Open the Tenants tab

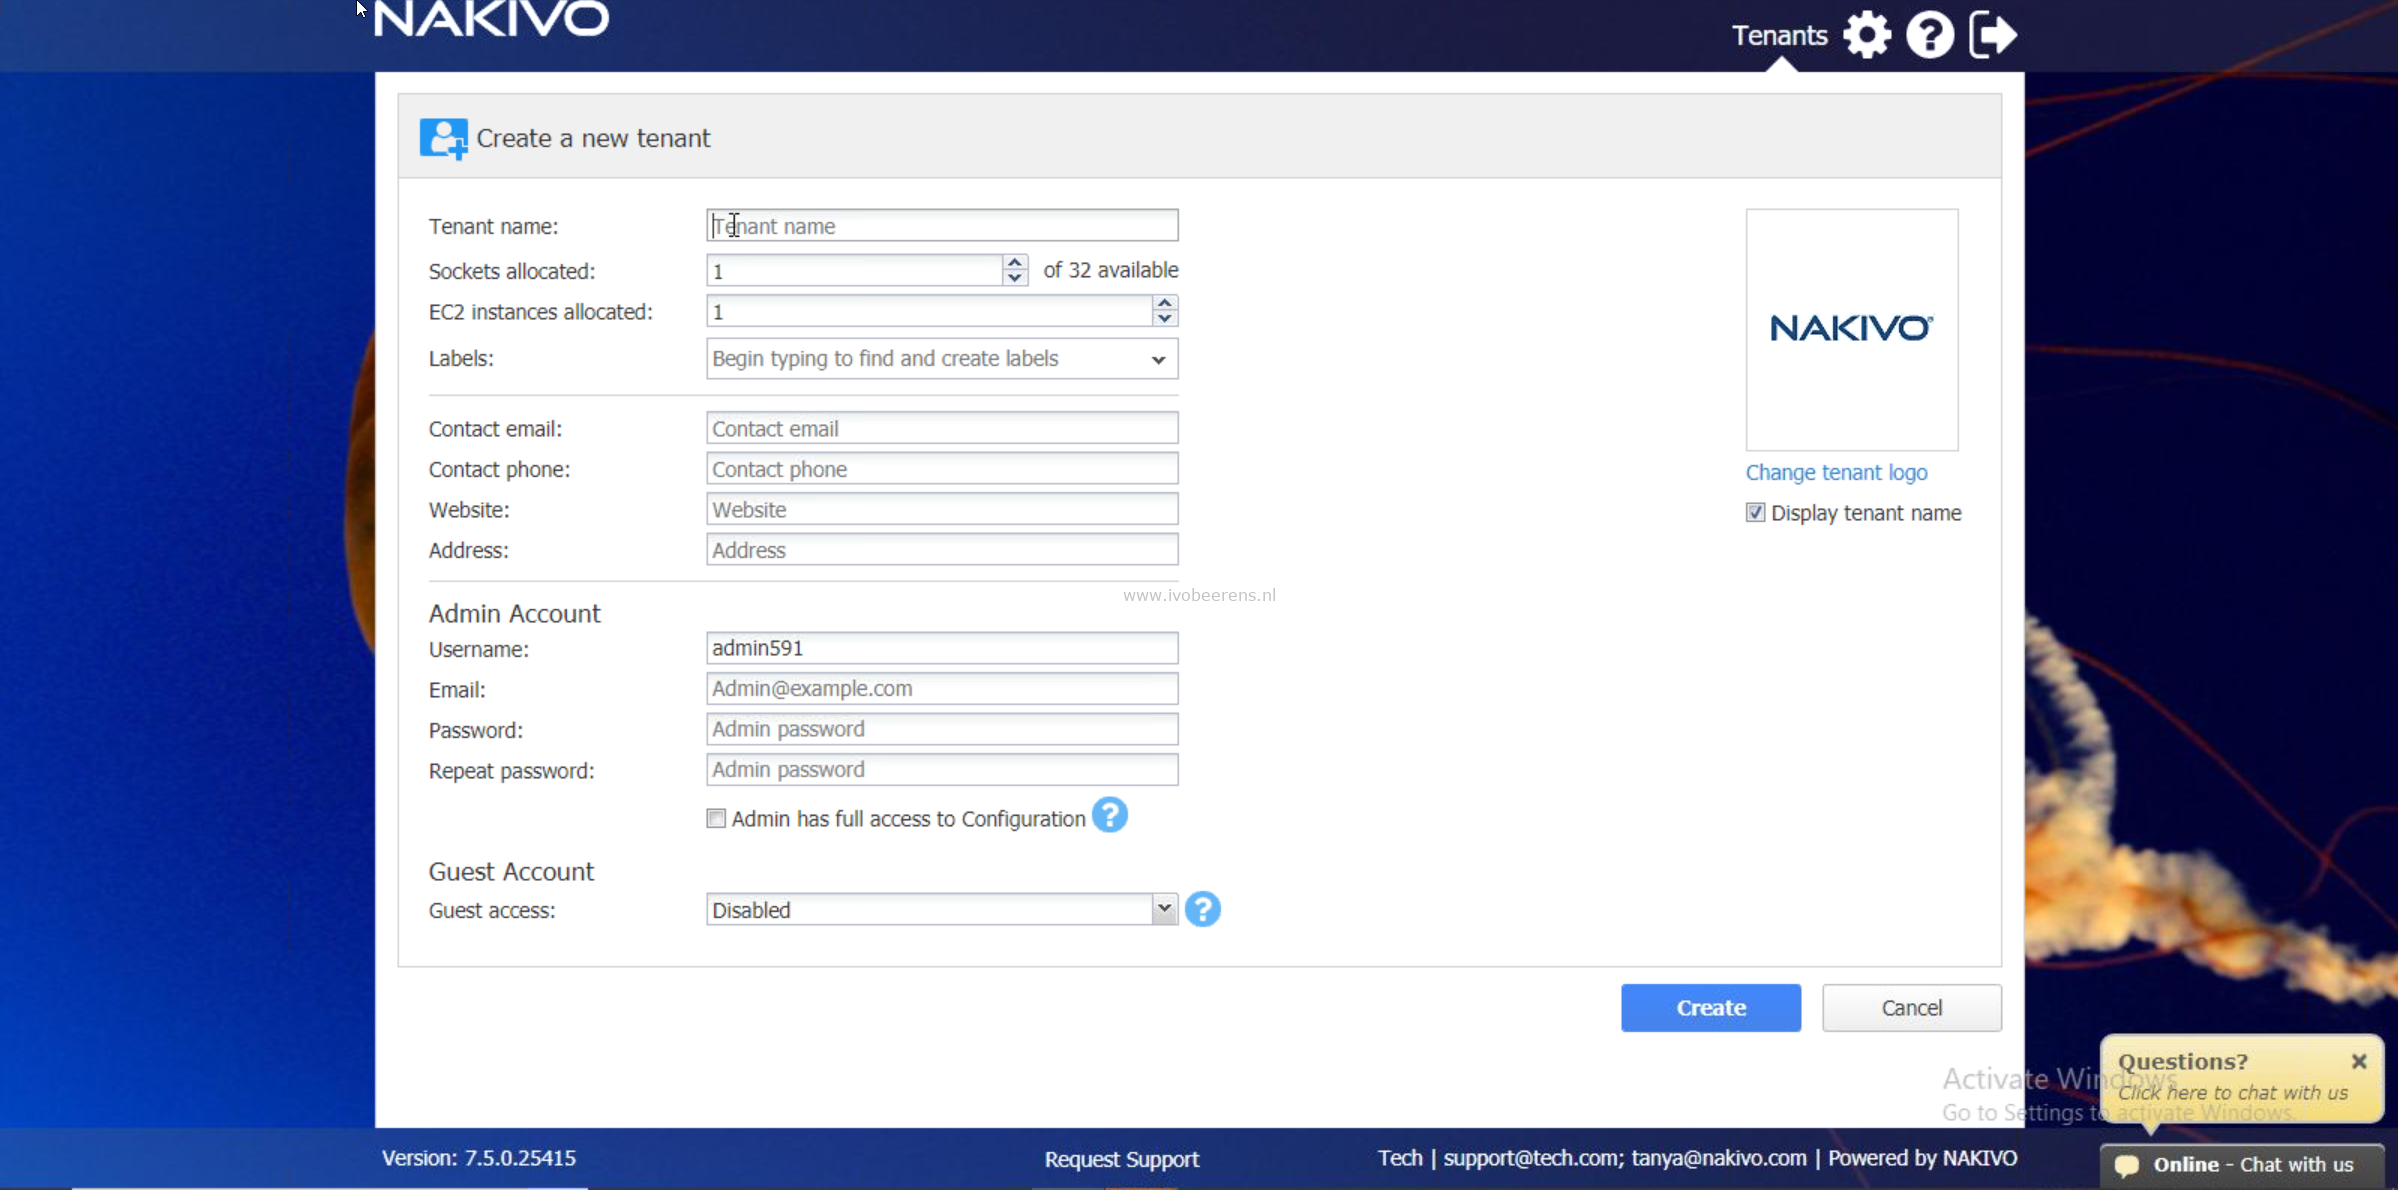(x=1779, y=36)
